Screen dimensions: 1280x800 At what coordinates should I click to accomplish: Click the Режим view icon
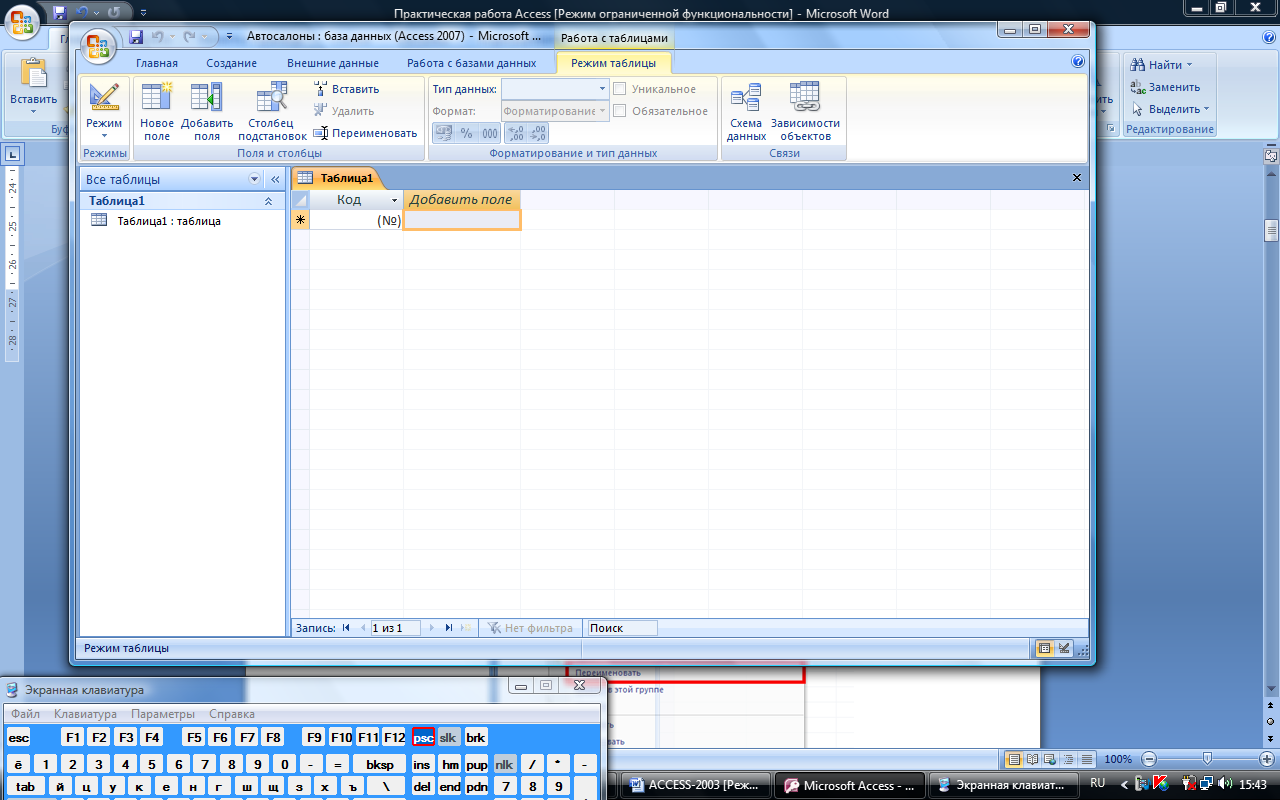[x=104, y=97]
